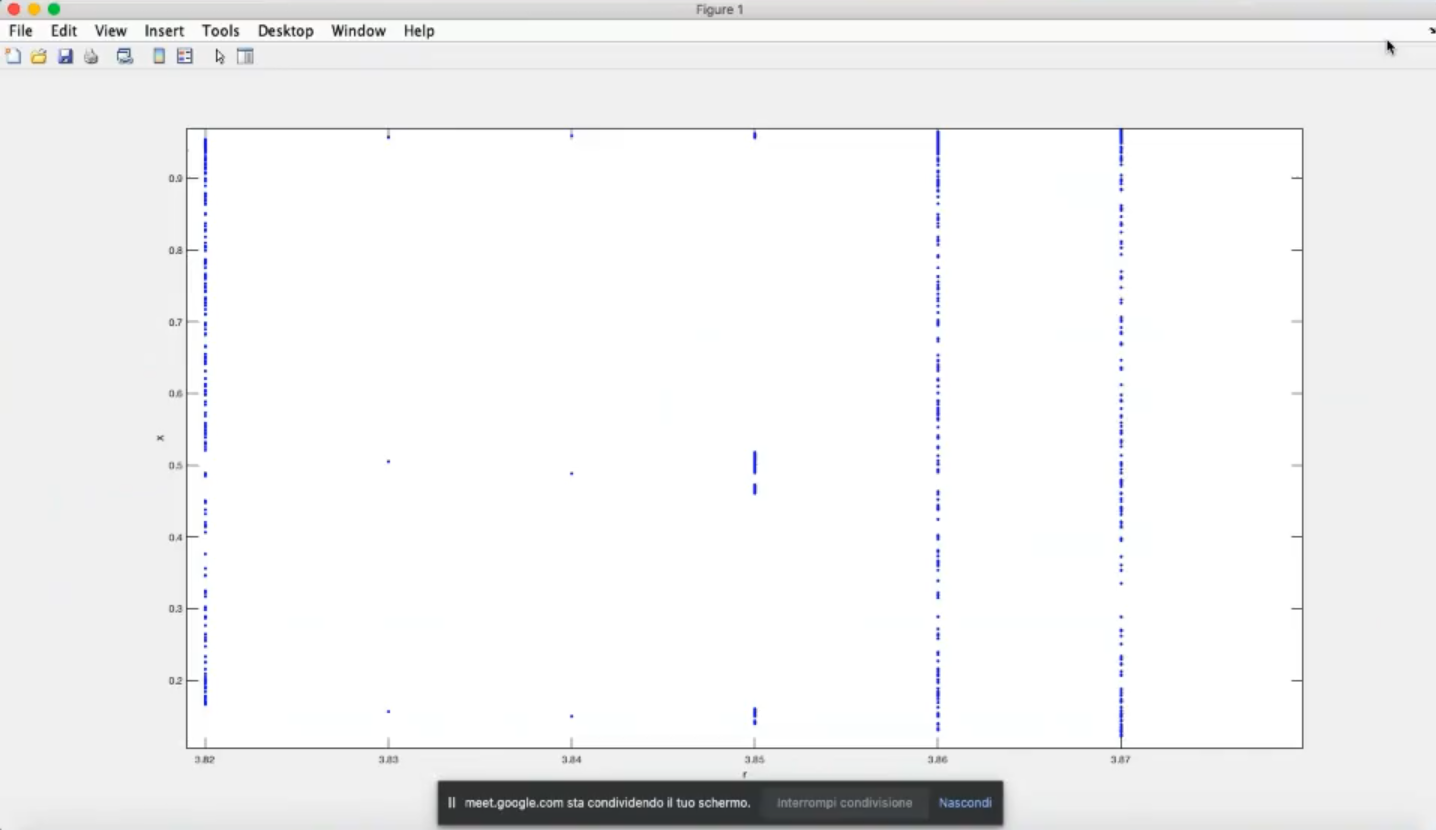Click the Interrompi condivisione button
The height and width of the screenshot is (830, 1436).
click(844, 803)
